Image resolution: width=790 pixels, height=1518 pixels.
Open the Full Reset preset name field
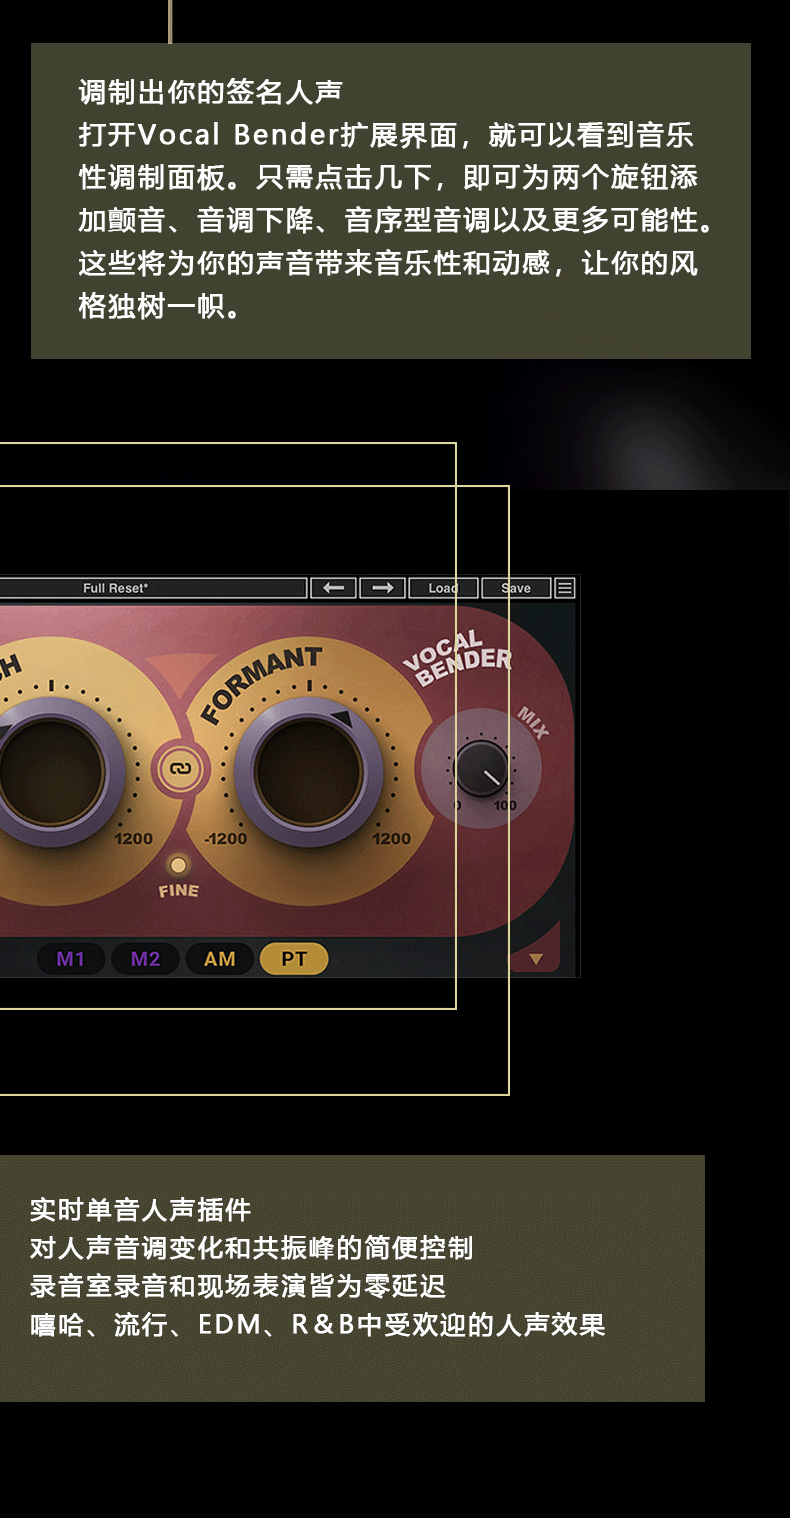[153, 588]
